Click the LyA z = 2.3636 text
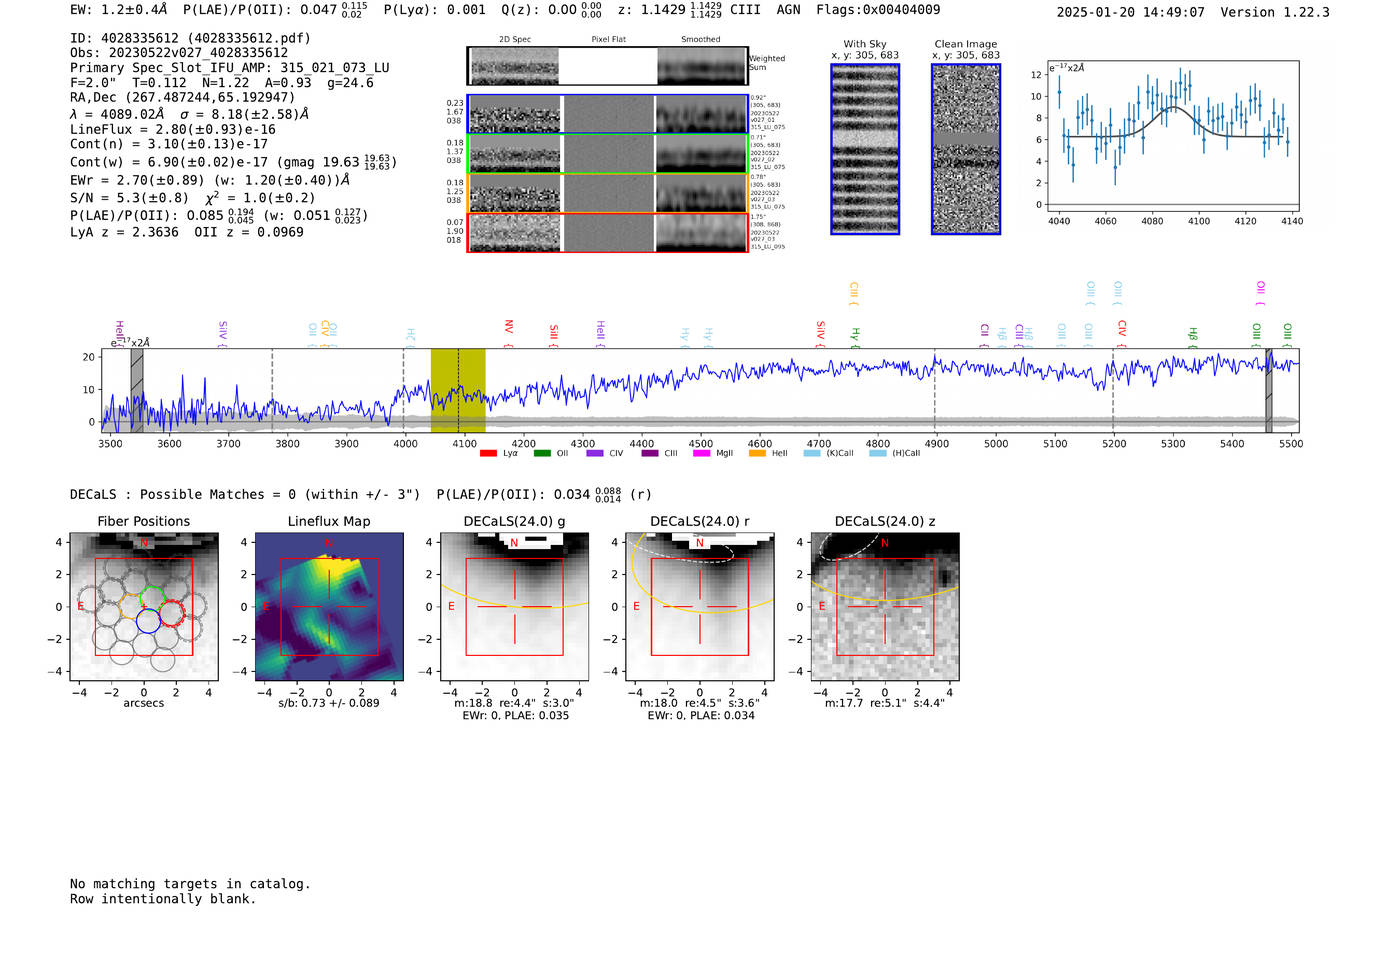This screenshot has height=953, width=1400. point(124,232)
